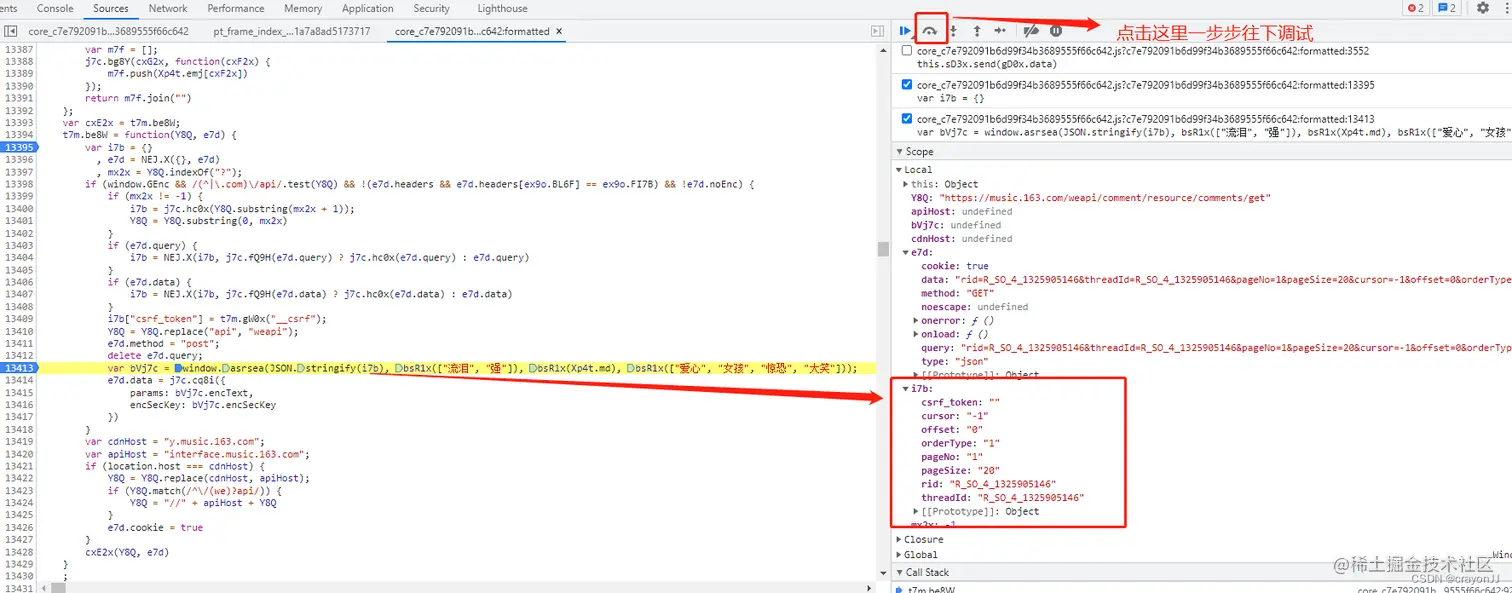The height and width of the screenshot is (593, 1512).
Task: Jump to 'var bVj7c = window.asrsea' breakpoint
Action: click(1214, 131)
